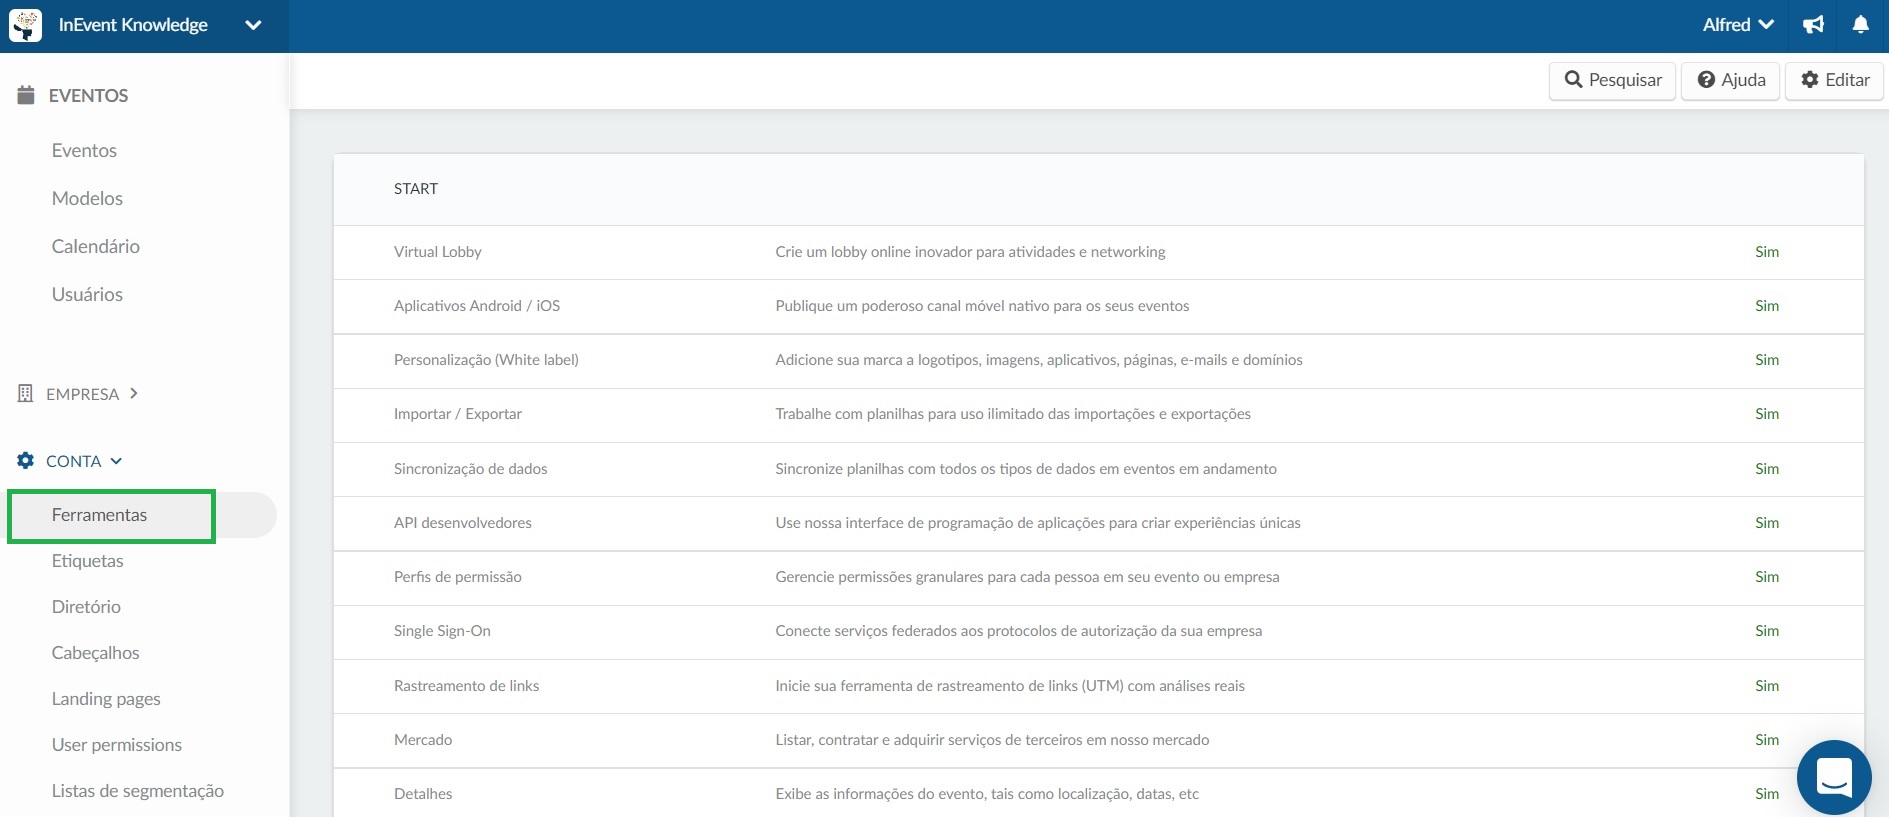Select Rastreamento de links row name
Screen dimensions: 1889x817
pos(467,686)
